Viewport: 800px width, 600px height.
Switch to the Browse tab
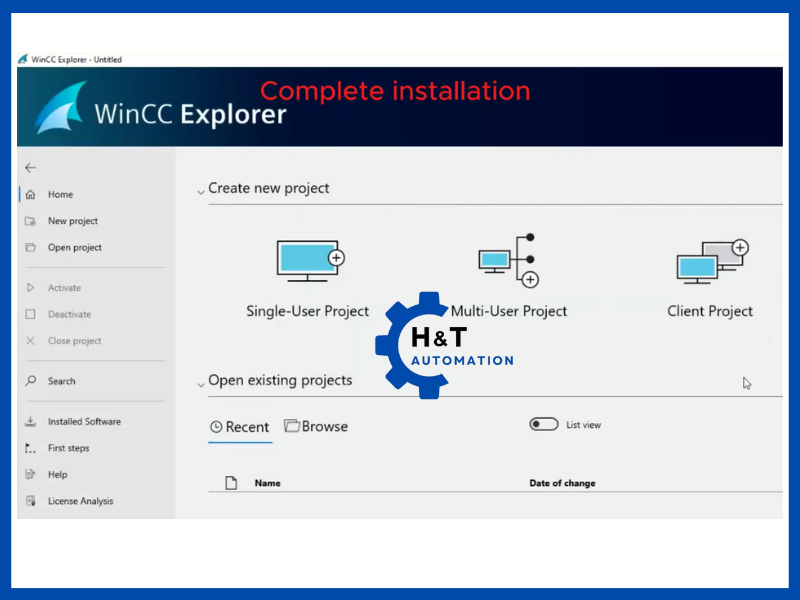coord(316,426)
